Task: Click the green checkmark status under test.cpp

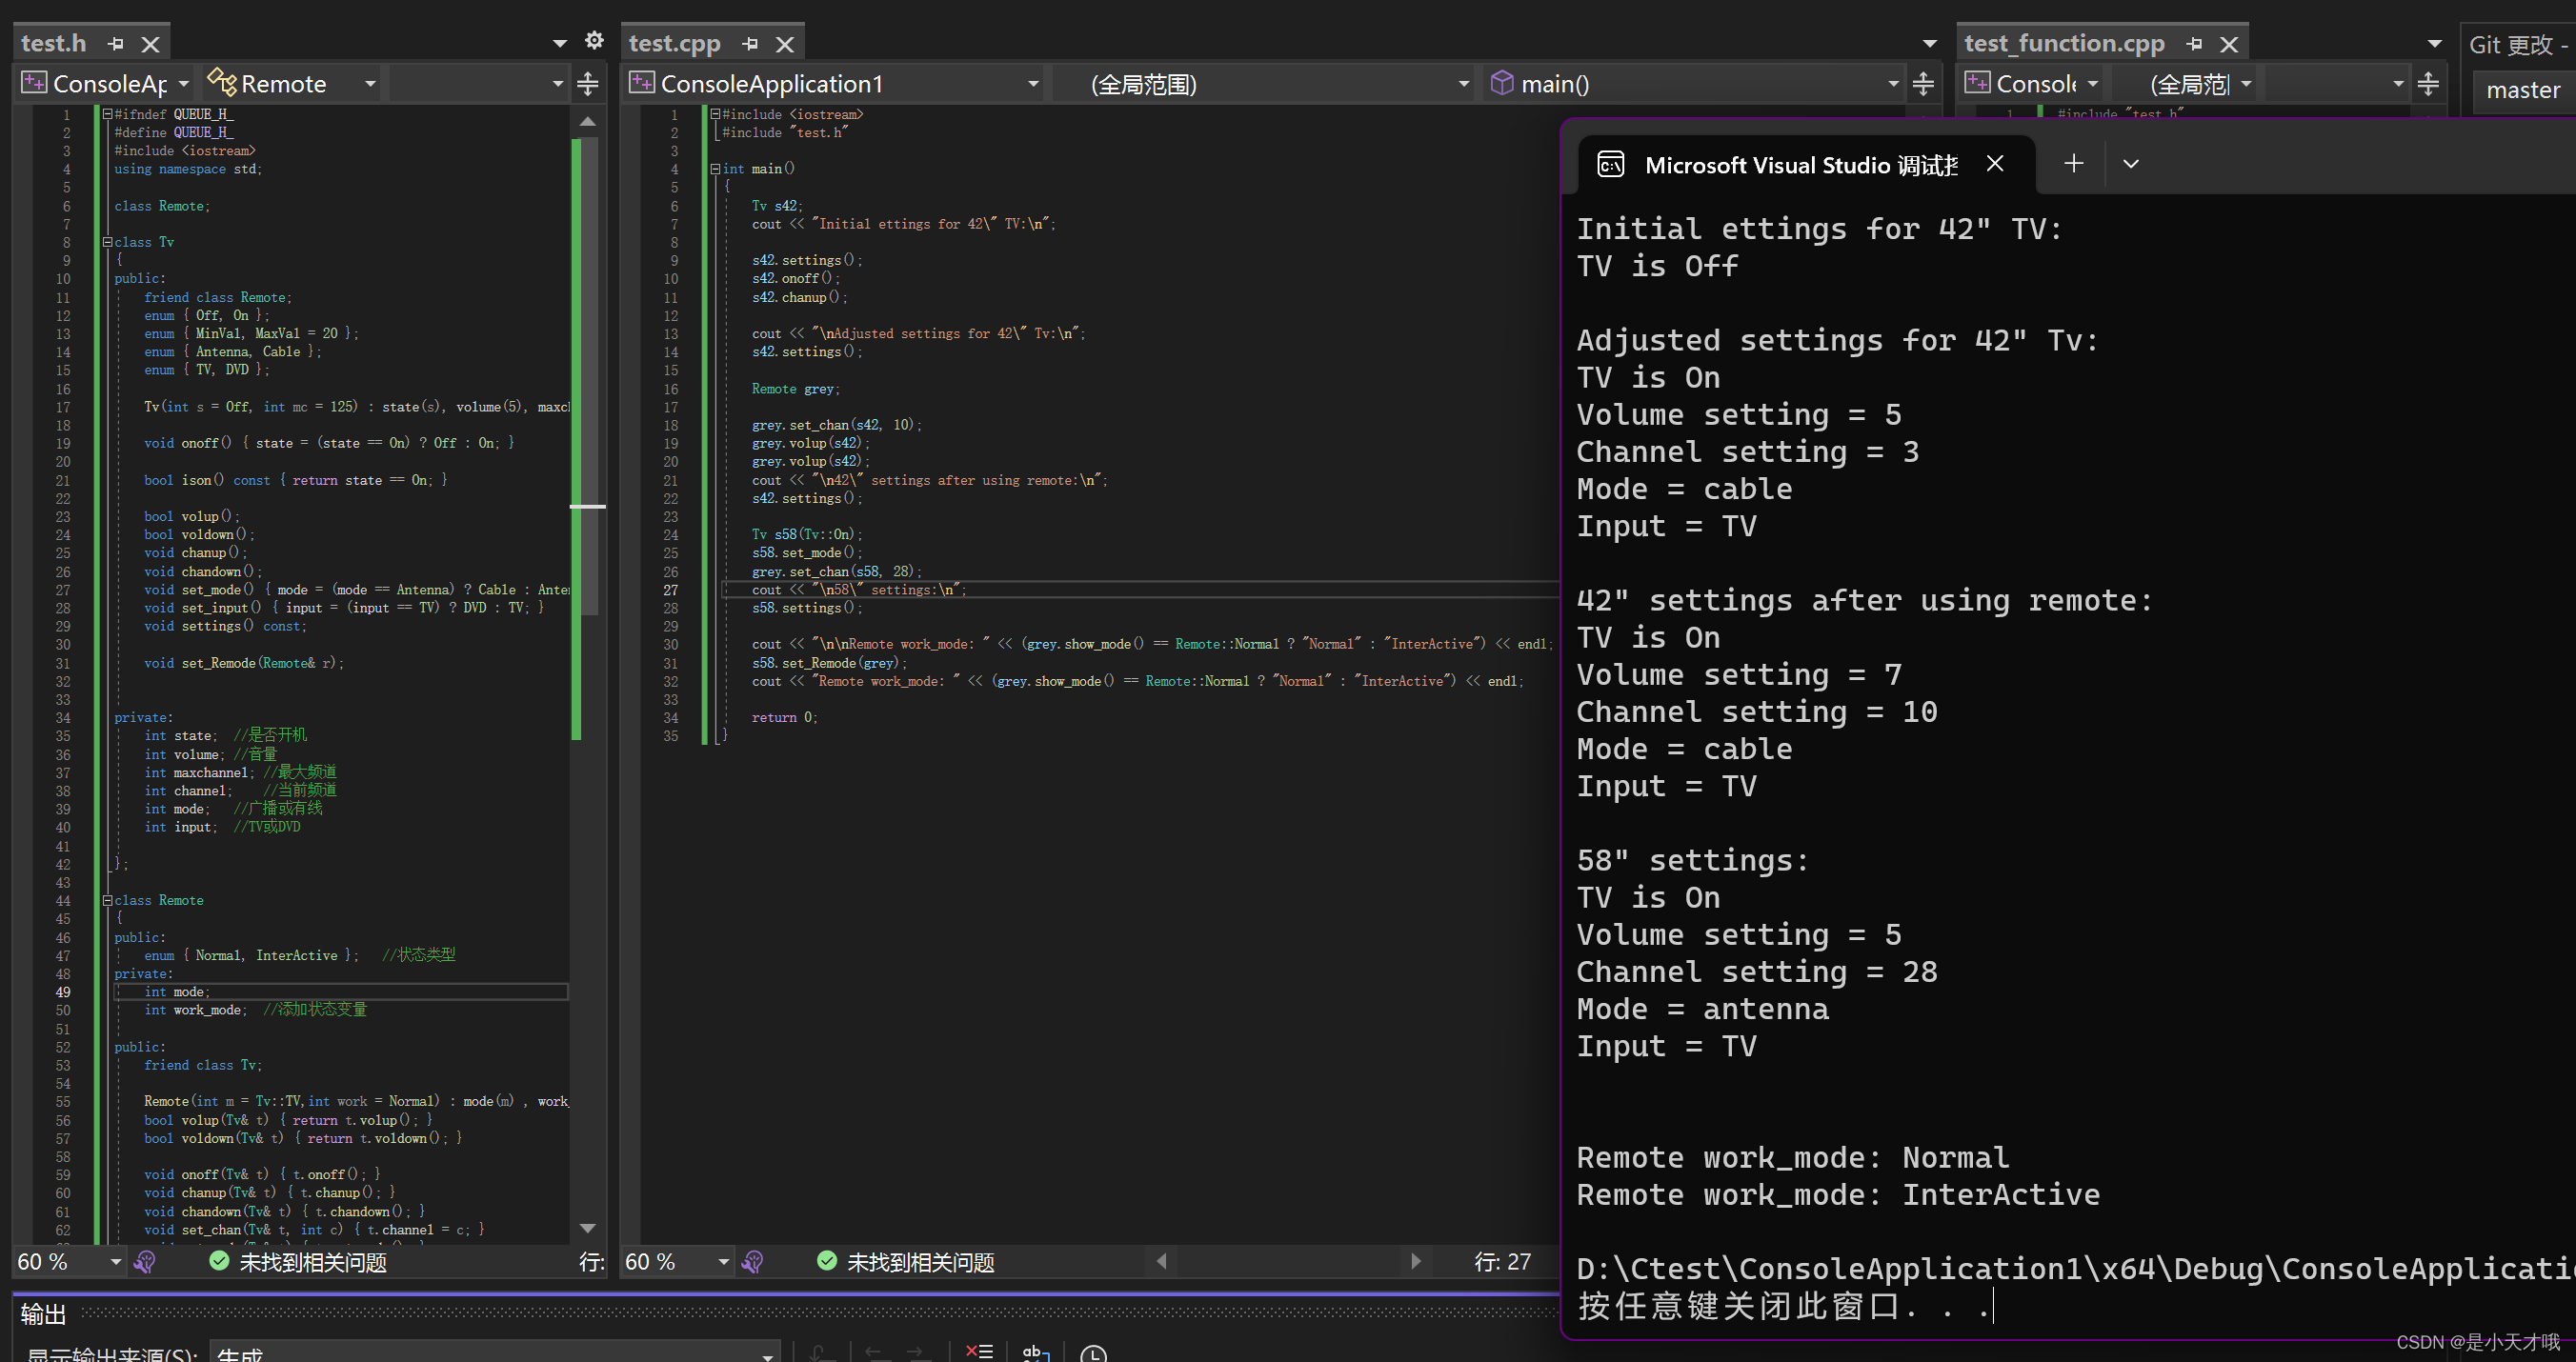Action: pyautogui.click(x=827, y=1261)
